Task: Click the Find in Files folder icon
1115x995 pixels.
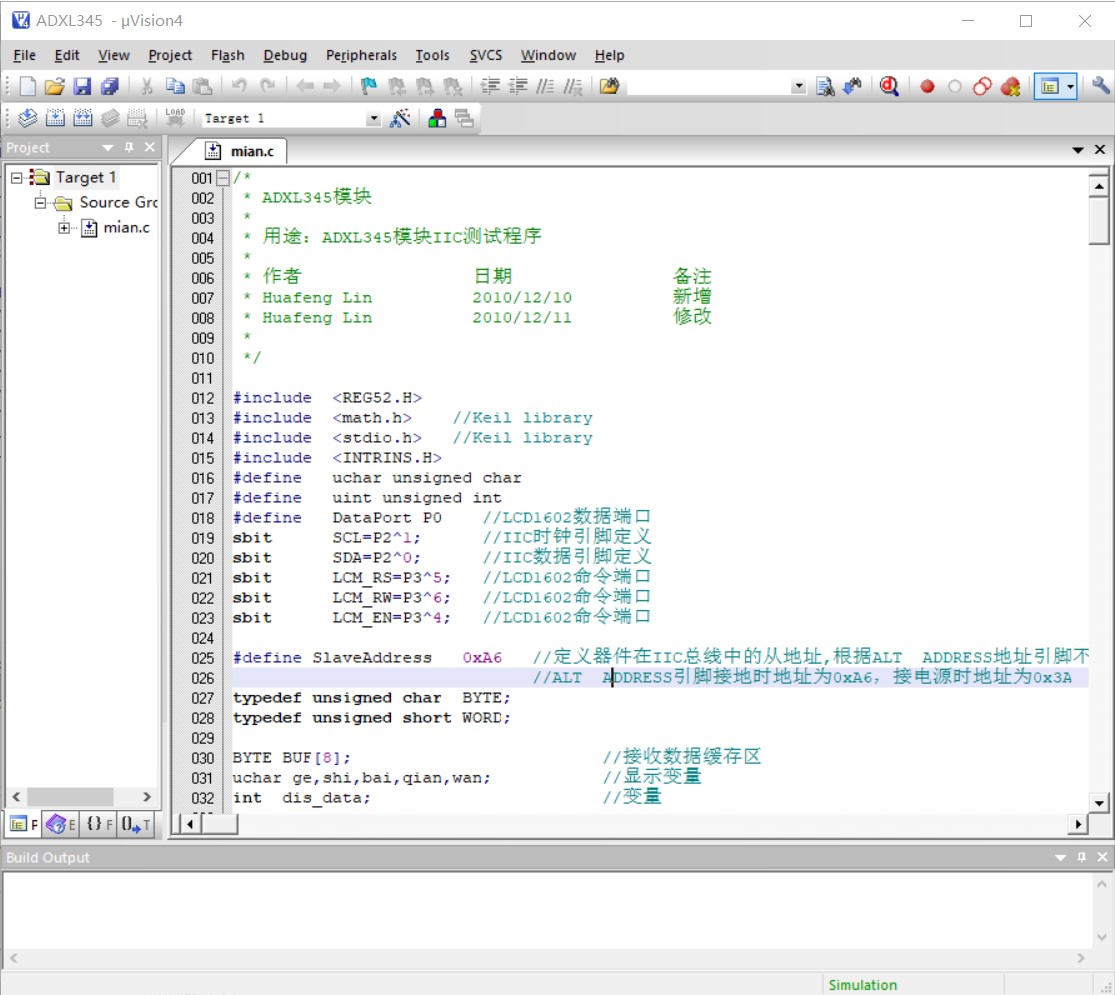Action: [x=609, y=86]
